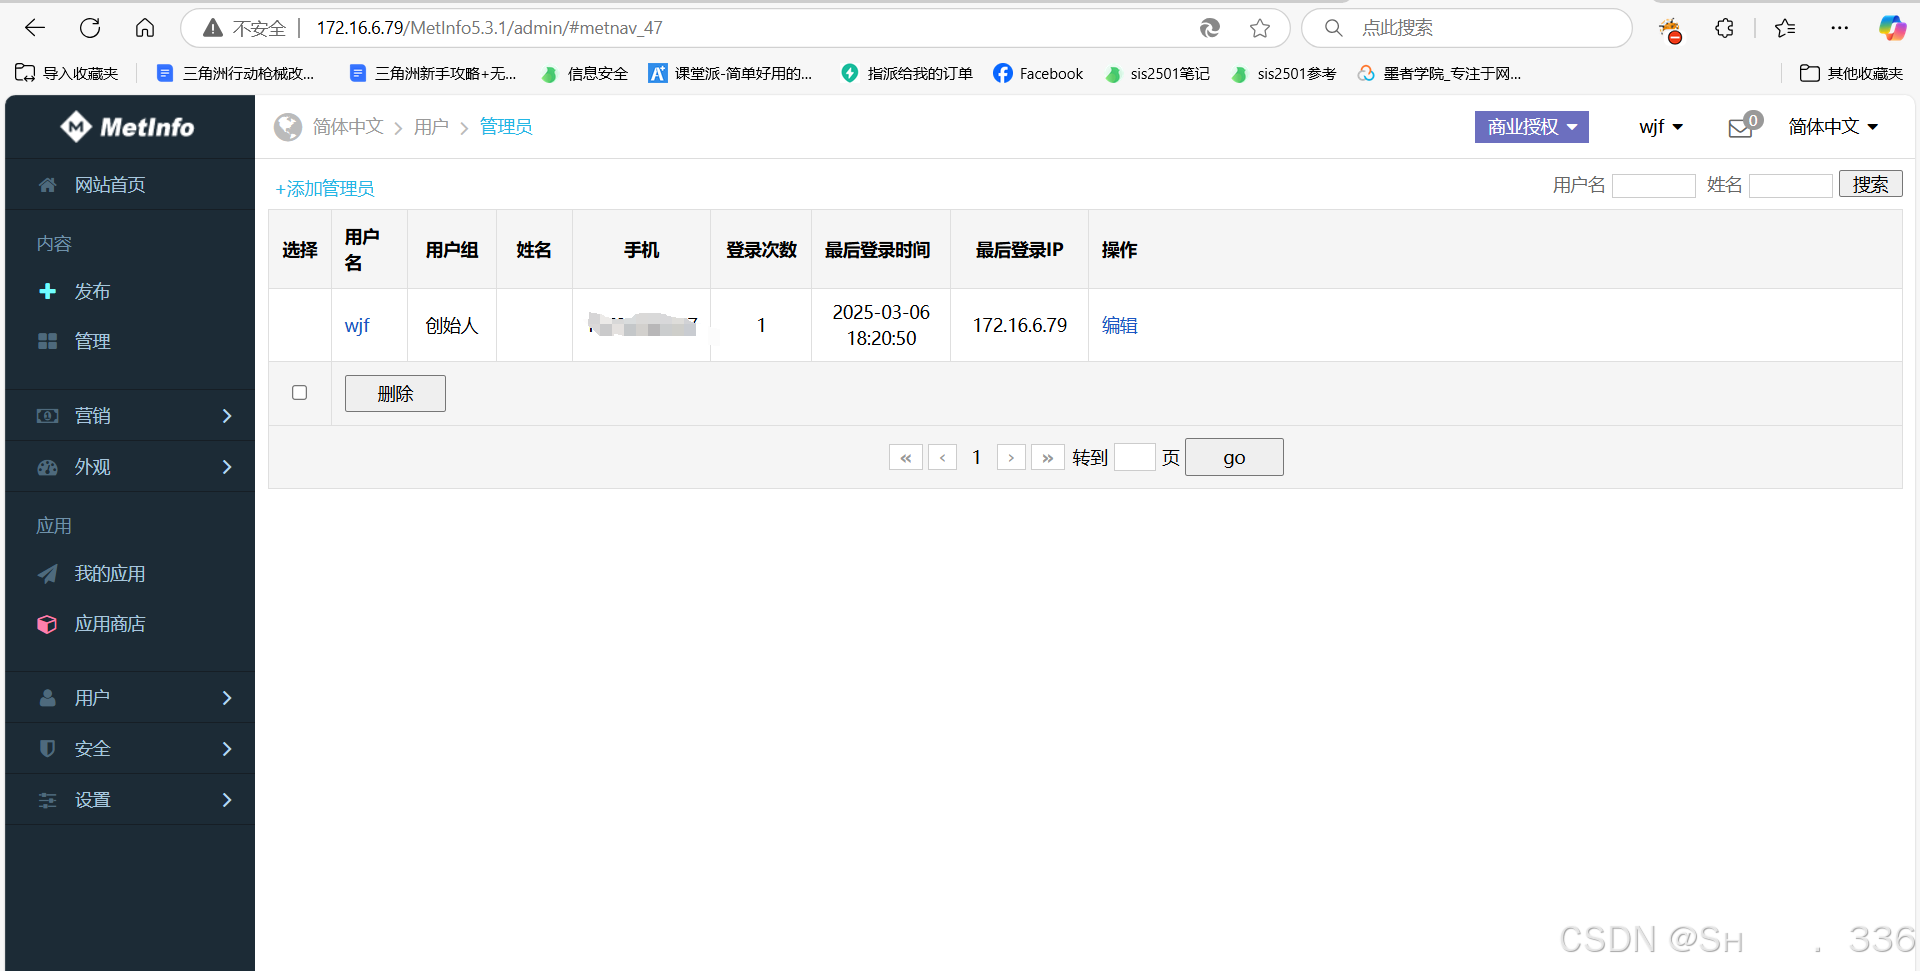Focus the 用户名 search field
The width and height of the screenshot is (1920, 971).
(1653, 185)
